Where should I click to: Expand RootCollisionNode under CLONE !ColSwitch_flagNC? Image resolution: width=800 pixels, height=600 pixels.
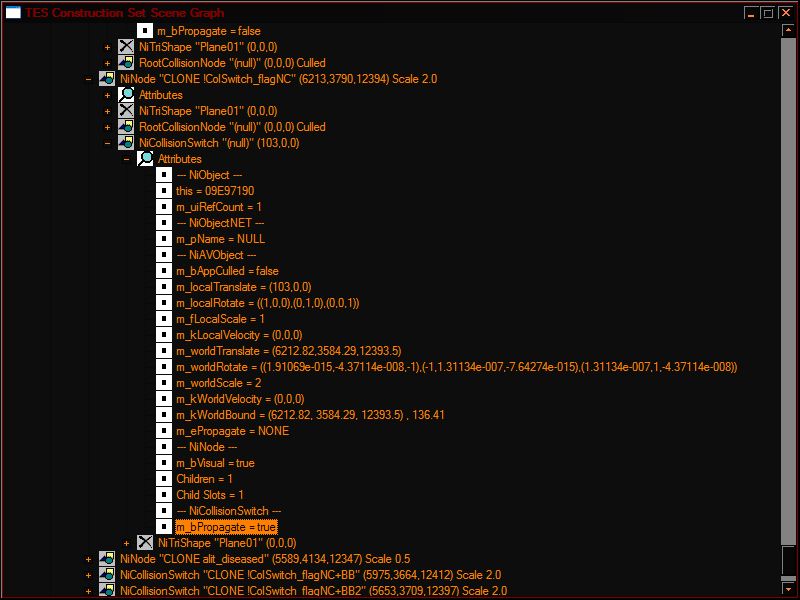(x=107, y=127)
